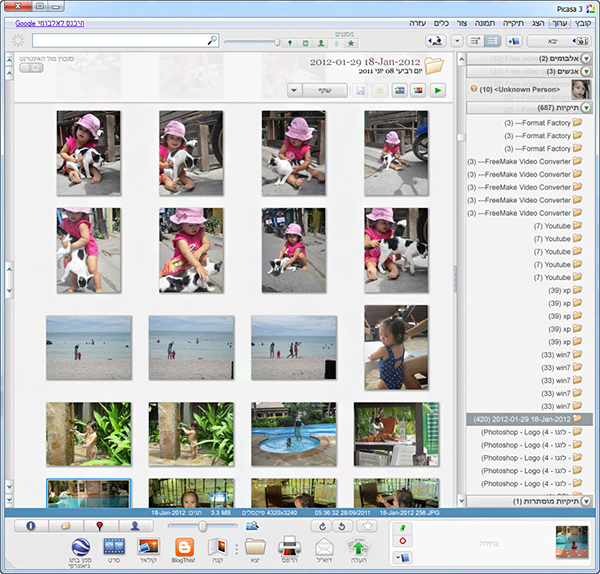
Task: Click the upload to web albums icon near menu
Action: (x=436, y=41)
